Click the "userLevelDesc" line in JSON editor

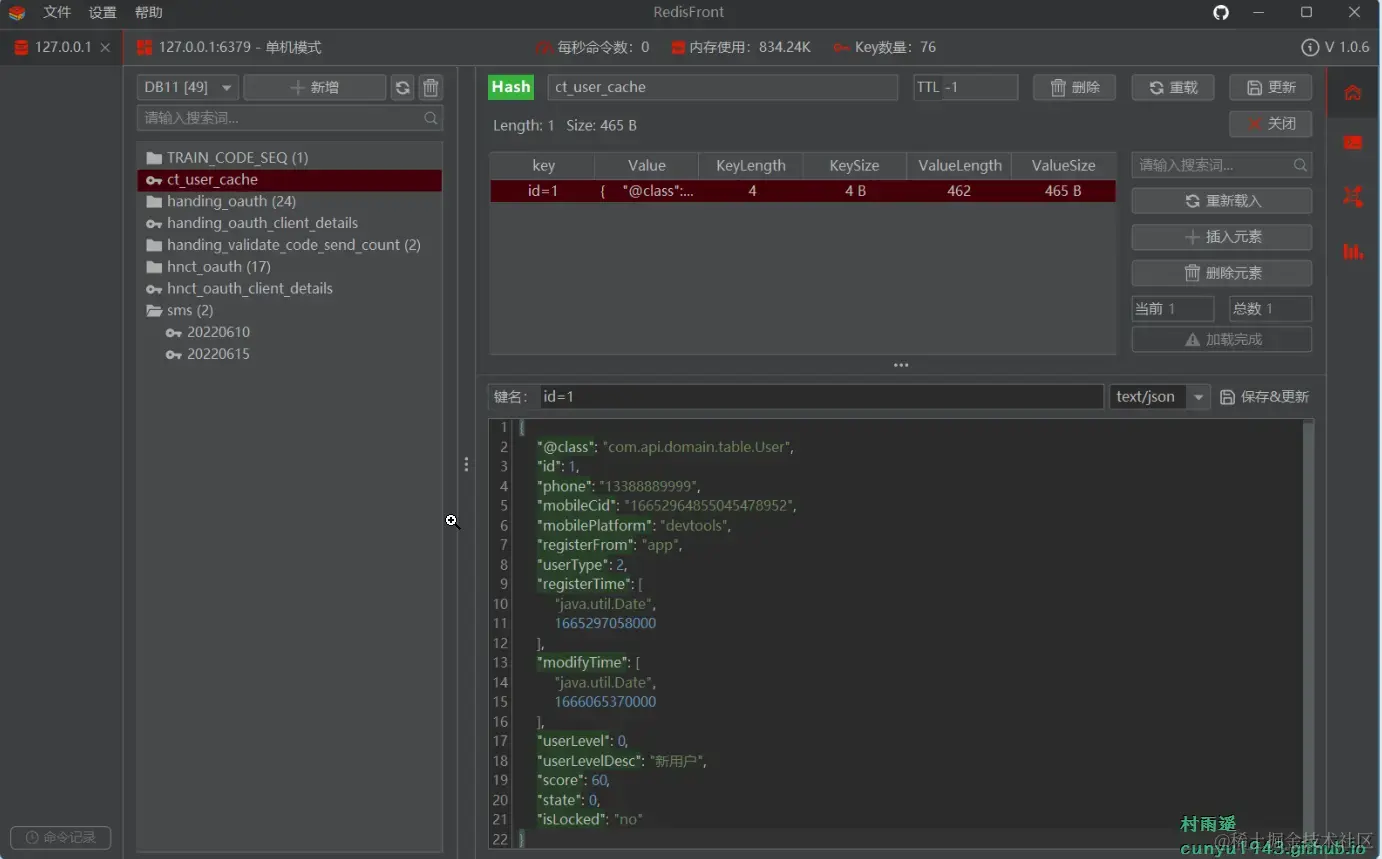point(622,761)
